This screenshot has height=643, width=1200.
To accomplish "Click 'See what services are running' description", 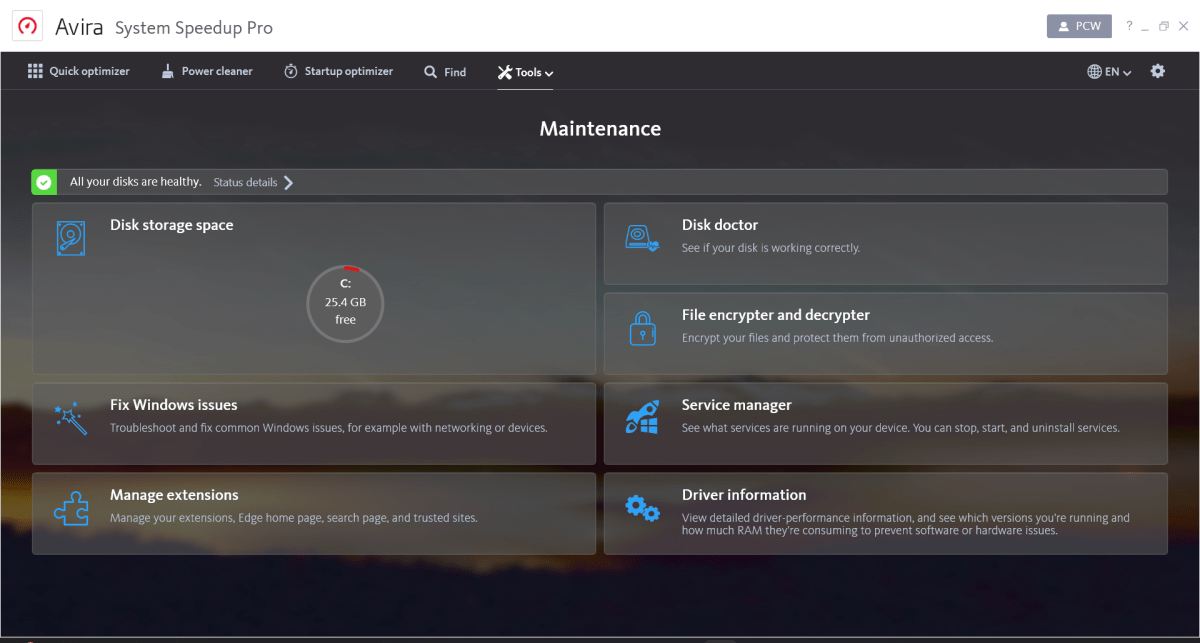I will [901, 428].
